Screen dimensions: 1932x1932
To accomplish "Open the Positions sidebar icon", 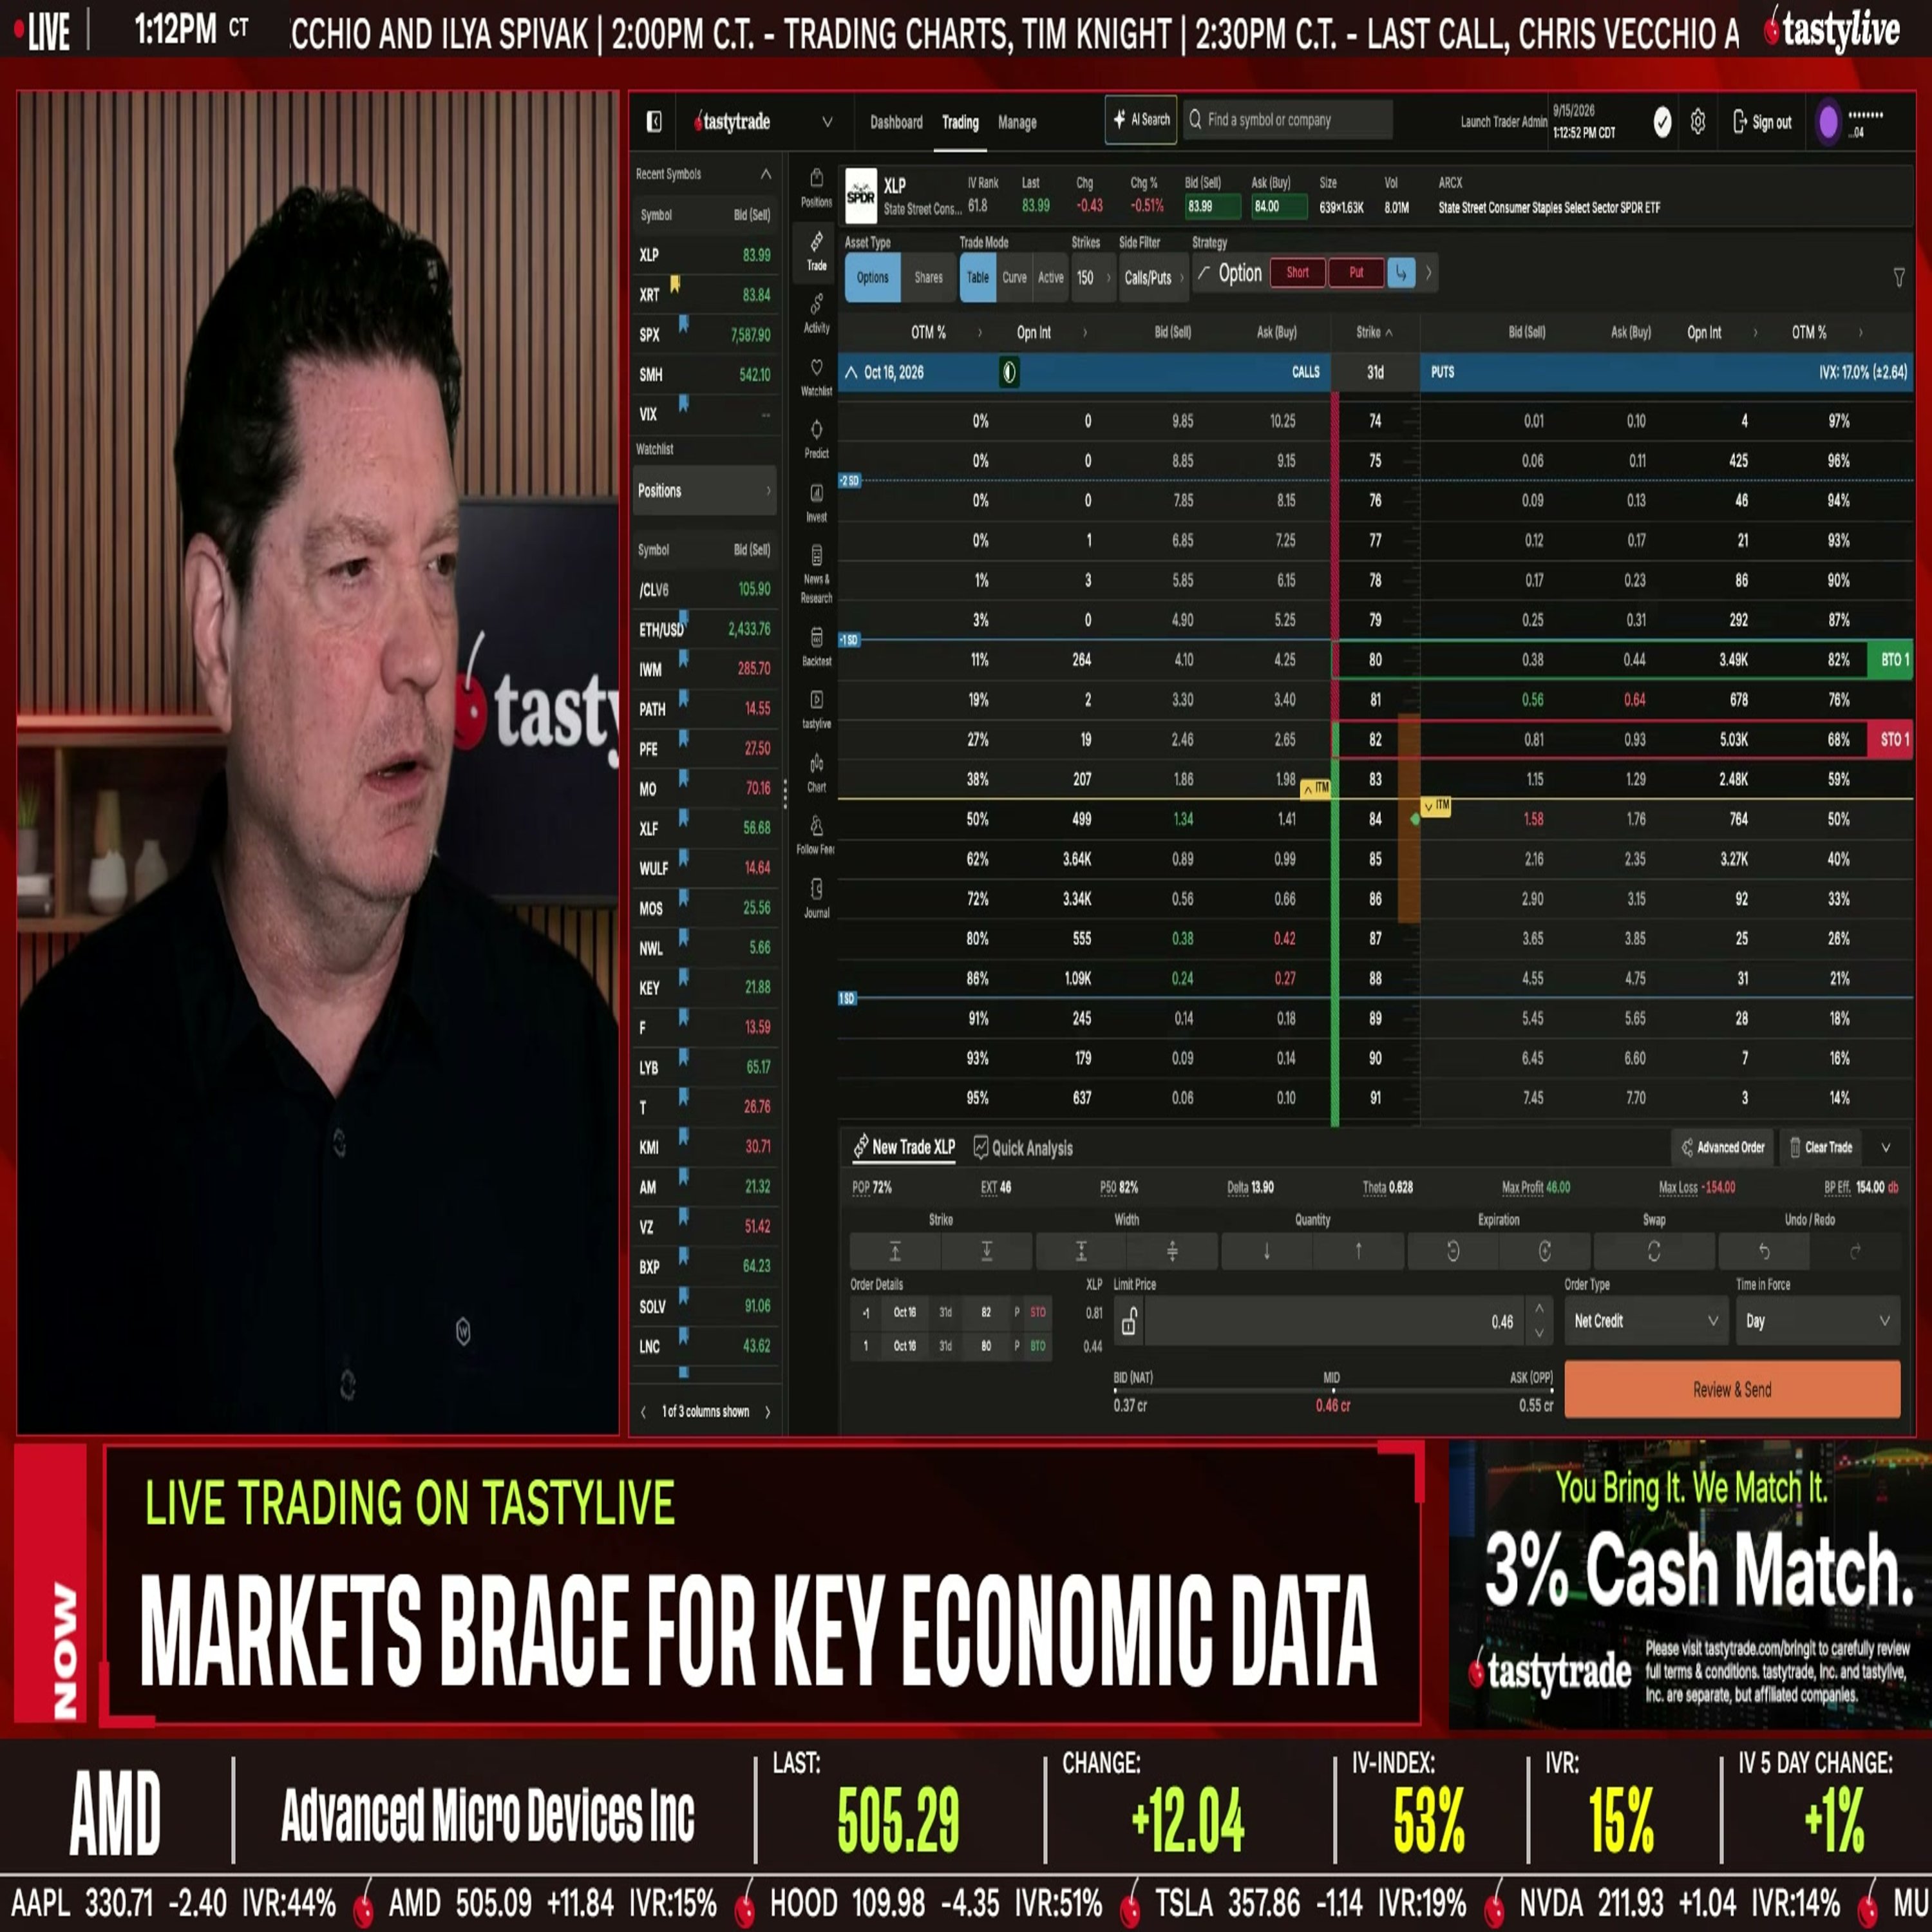I will 816,187.
